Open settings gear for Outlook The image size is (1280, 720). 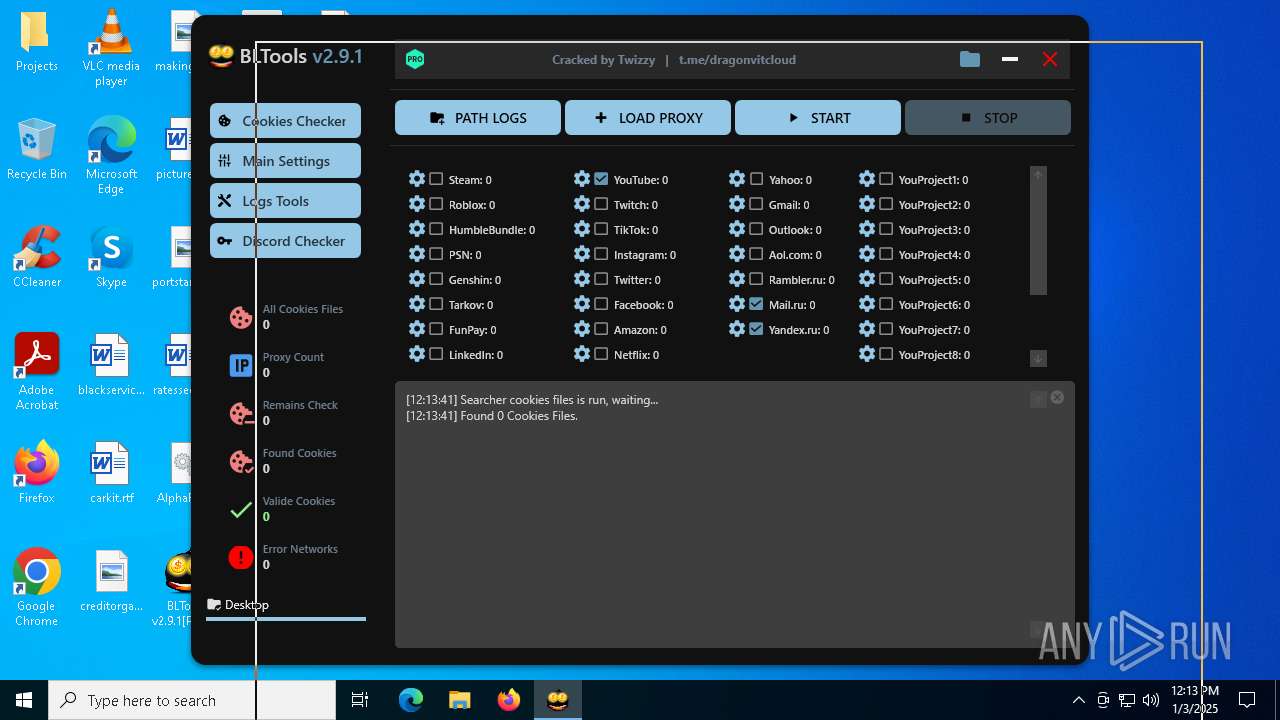tap(737, 229)
